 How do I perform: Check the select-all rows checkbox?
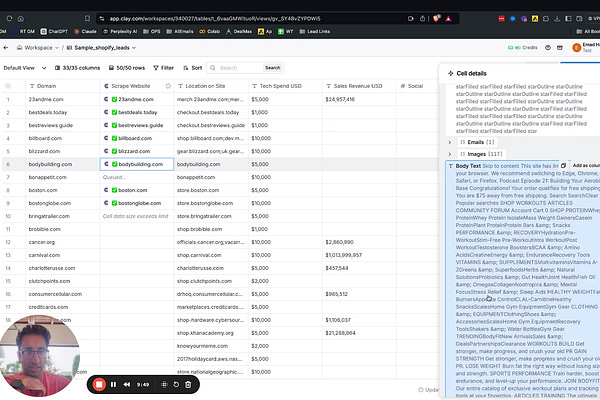pyautogui.click(x=8, y=86)
